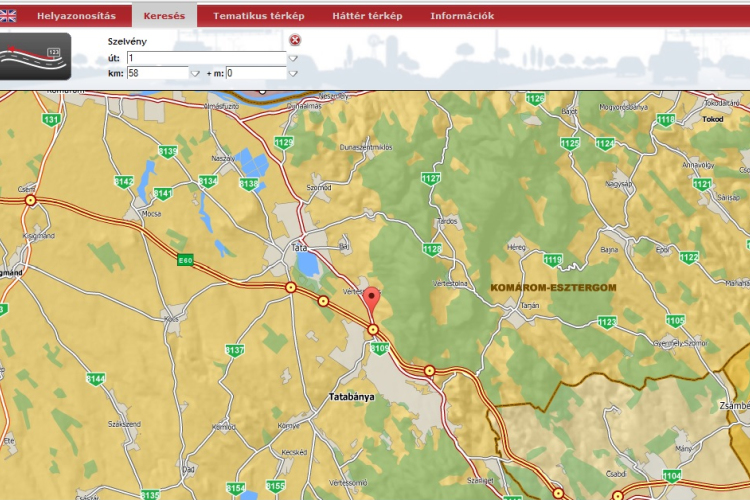The height and width of the screenshot is (500, 750).
Task: Expand the út road number dropdown
Action: click(x=293, y=59)
